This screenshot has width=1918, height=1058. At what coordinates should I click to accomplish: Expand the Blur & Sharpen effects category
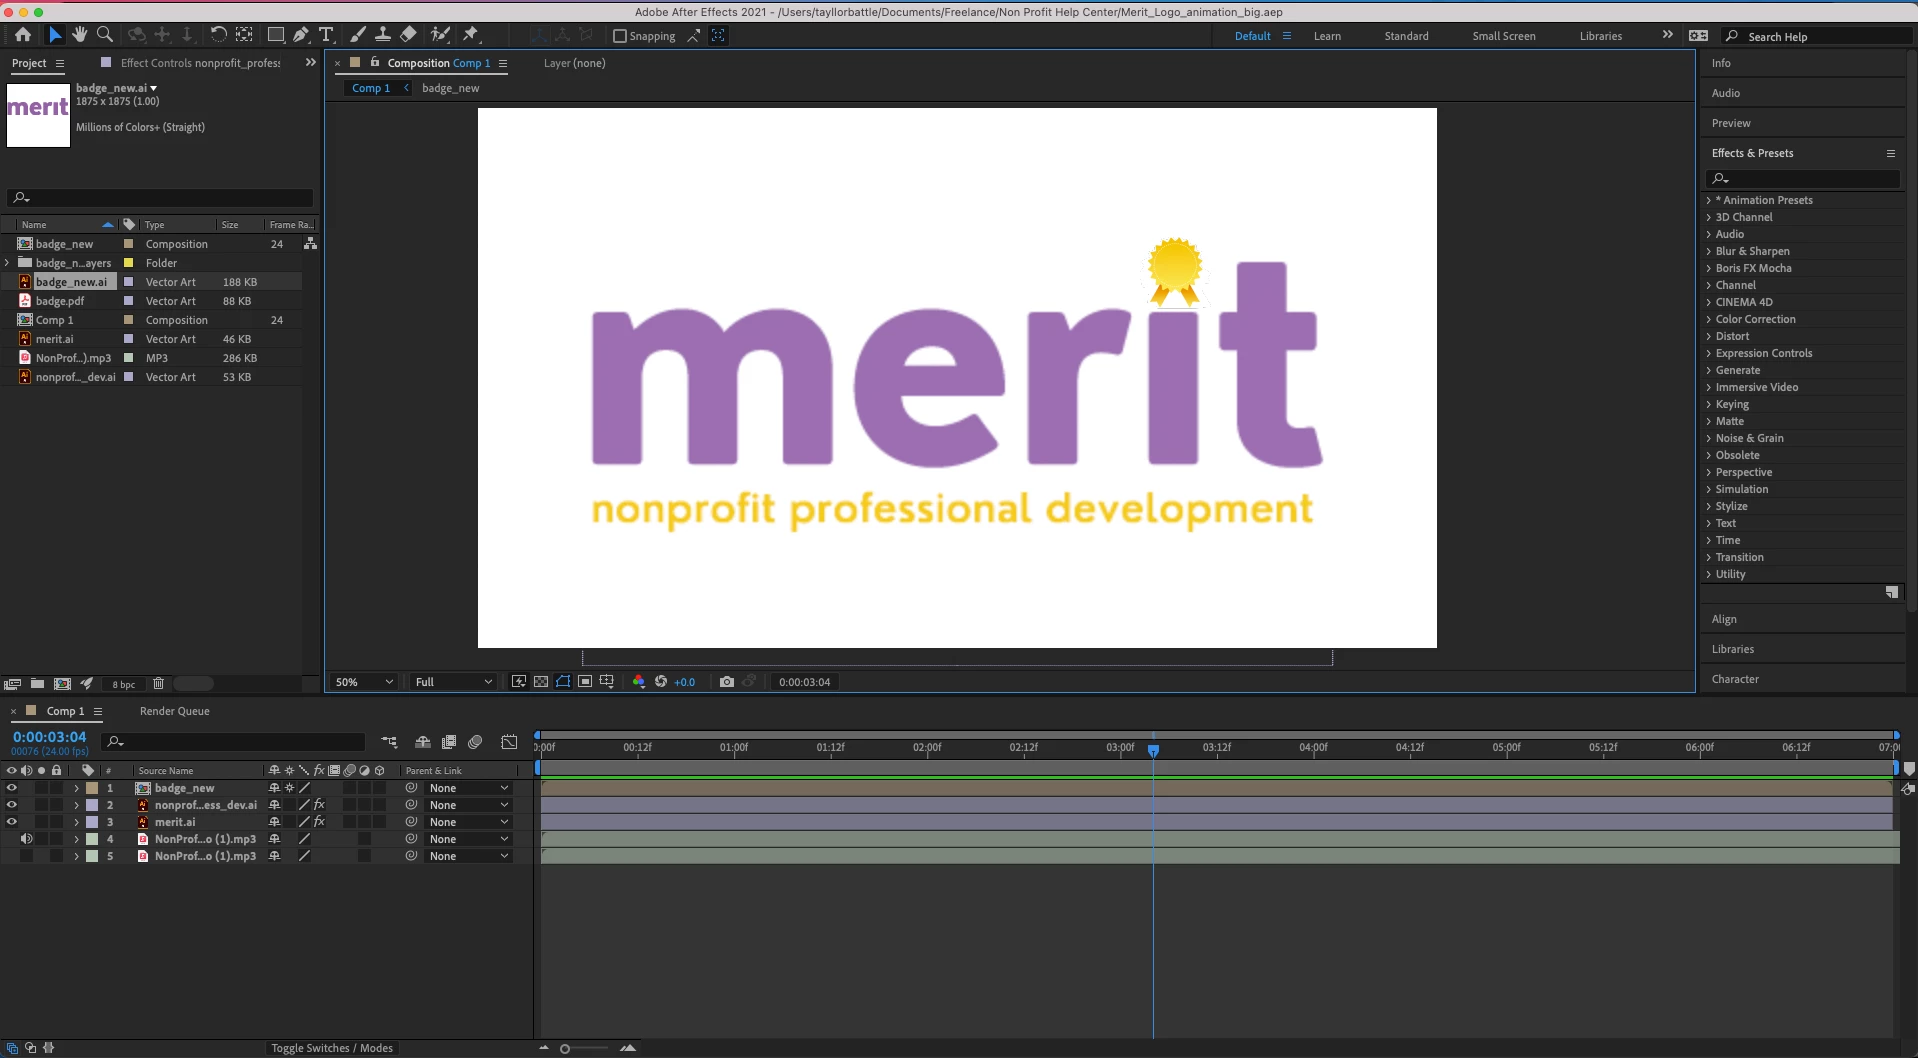click(x=1708, y=251)
